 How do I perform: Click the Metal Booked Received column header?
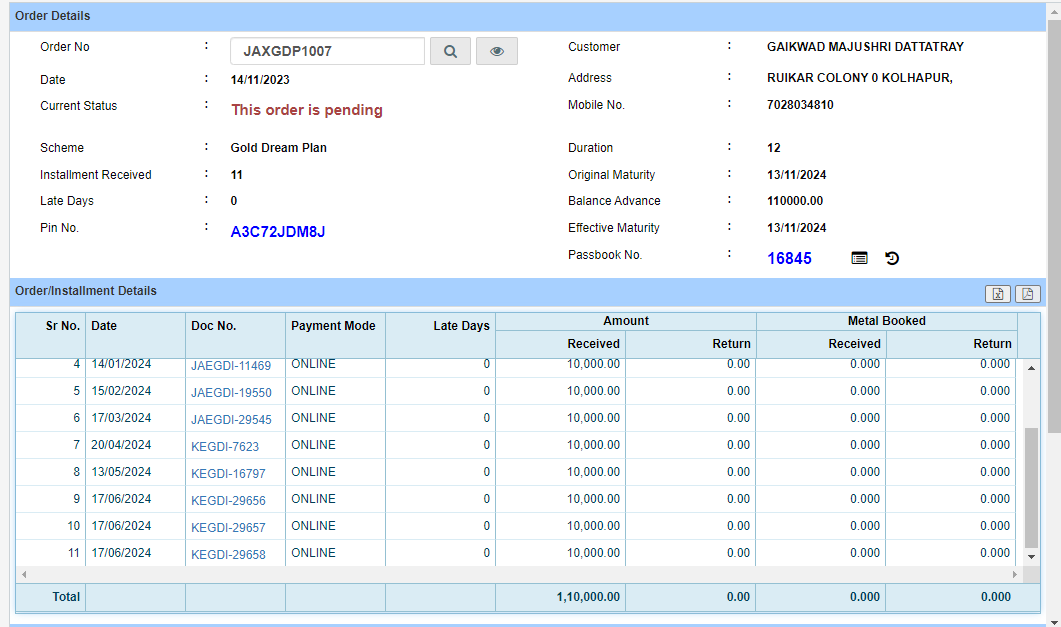821,344
